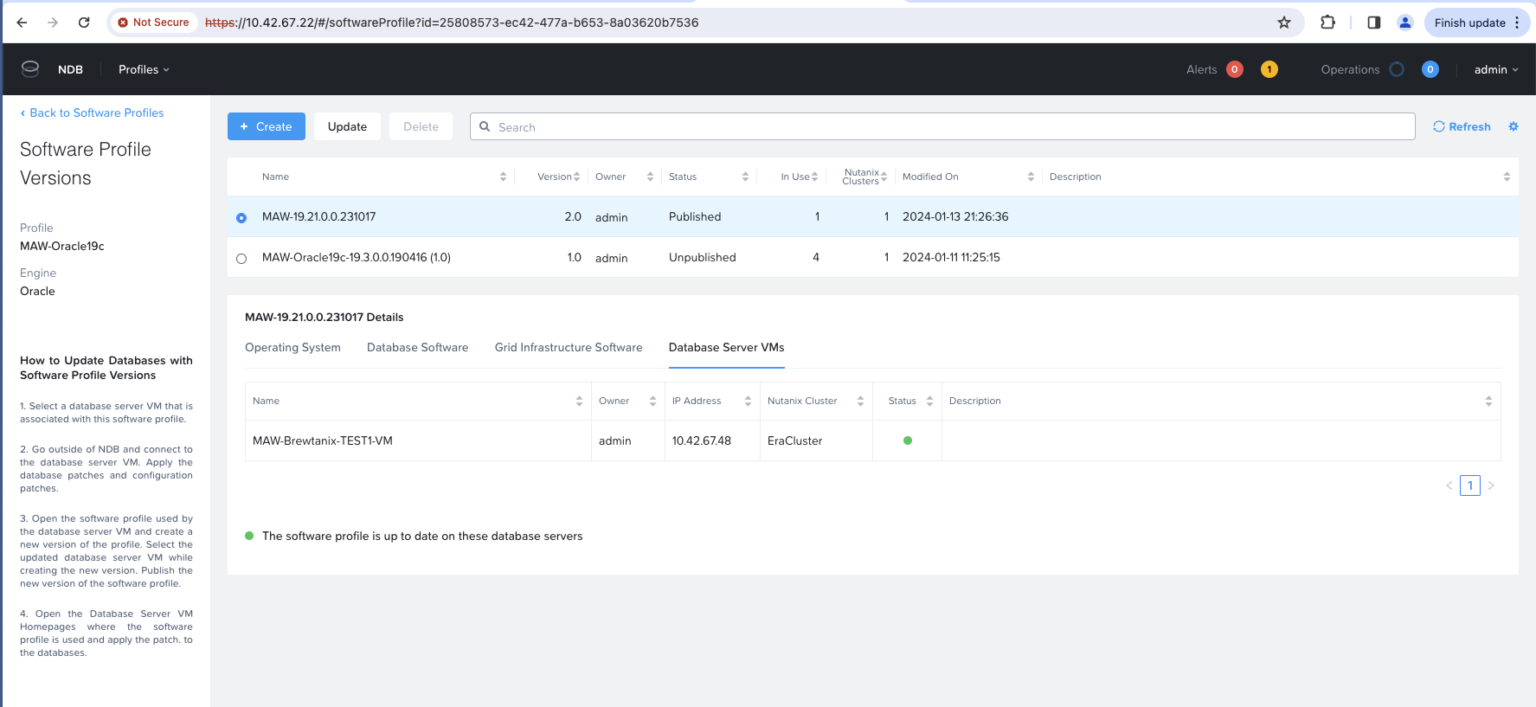Sort versions by Modified On column

(930, 177)
